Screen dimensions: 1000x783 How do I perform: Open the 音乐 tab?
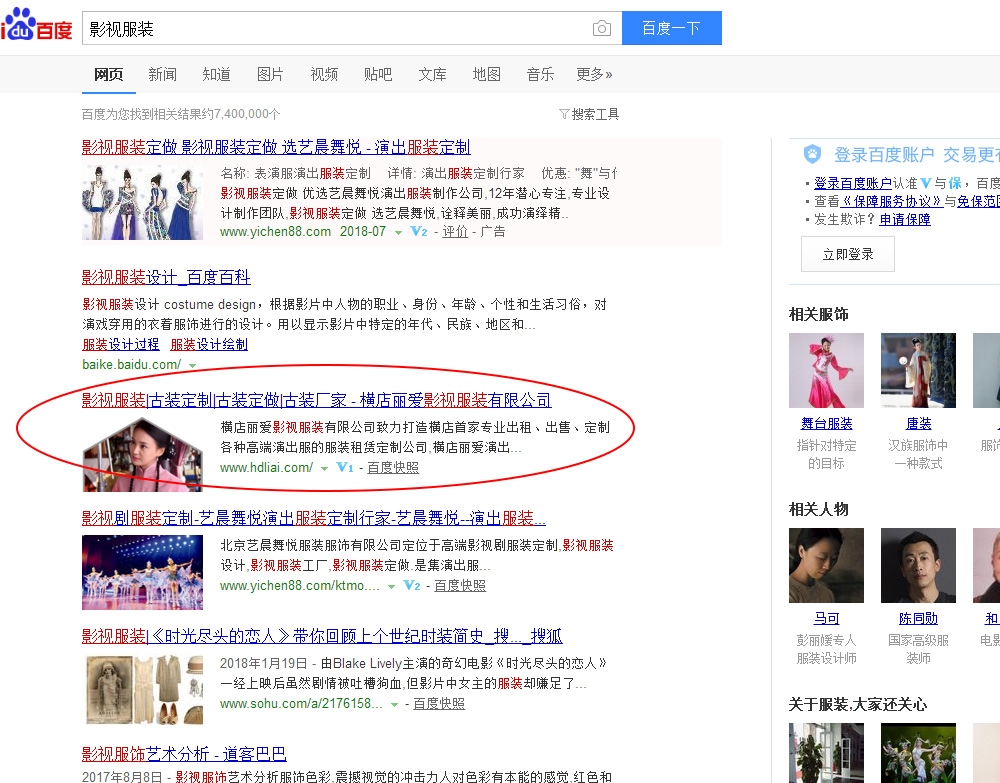[540, 75]
